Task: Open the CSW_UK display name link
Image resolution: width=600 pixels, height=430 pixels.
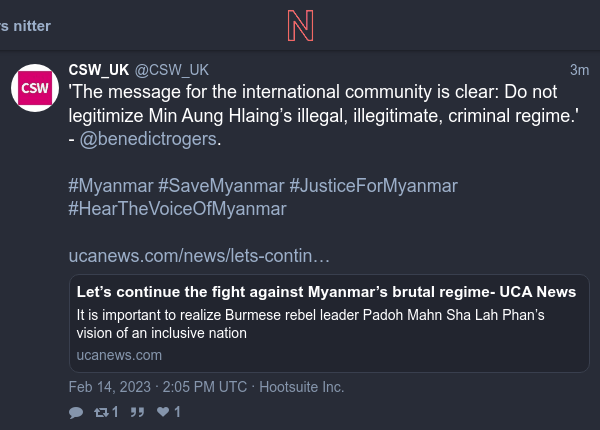Action: coord(99,69)
